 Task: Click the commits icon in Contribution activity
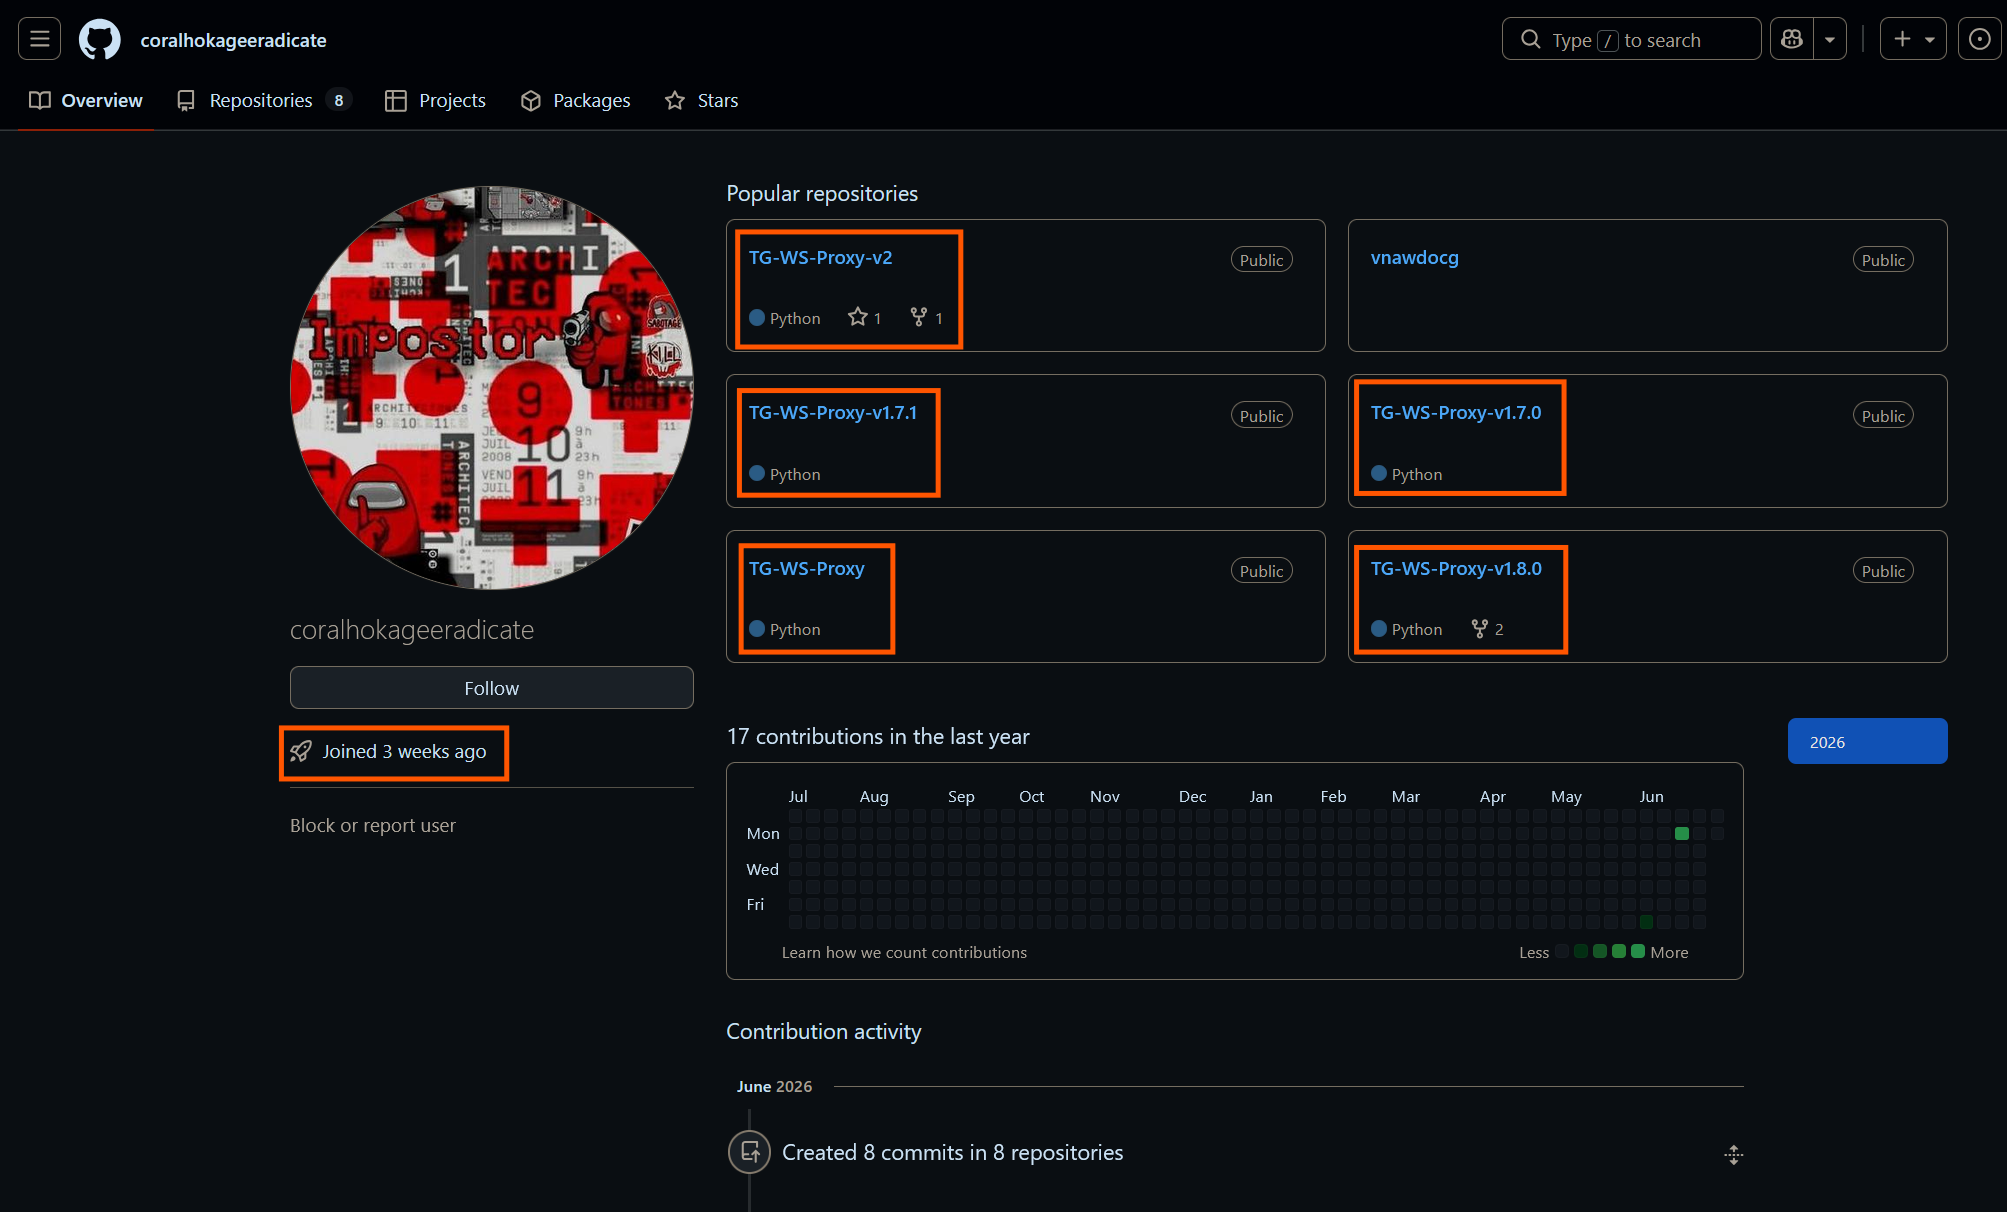749,1152
